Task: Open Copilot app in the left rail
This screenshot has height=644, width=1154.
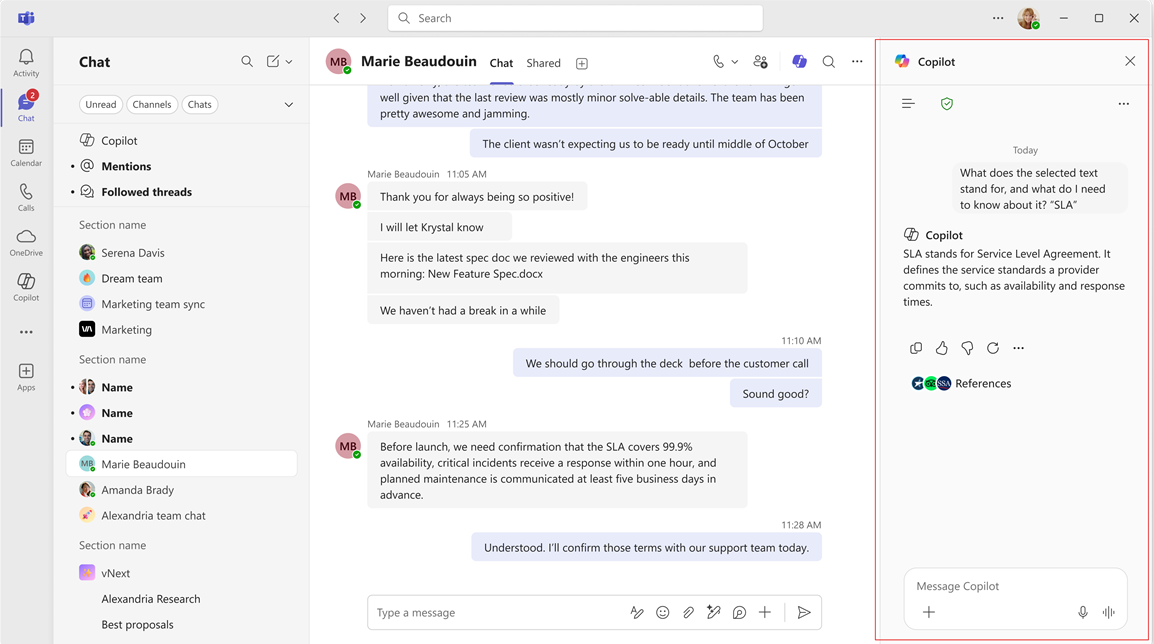Action: (x=26, y=287)
